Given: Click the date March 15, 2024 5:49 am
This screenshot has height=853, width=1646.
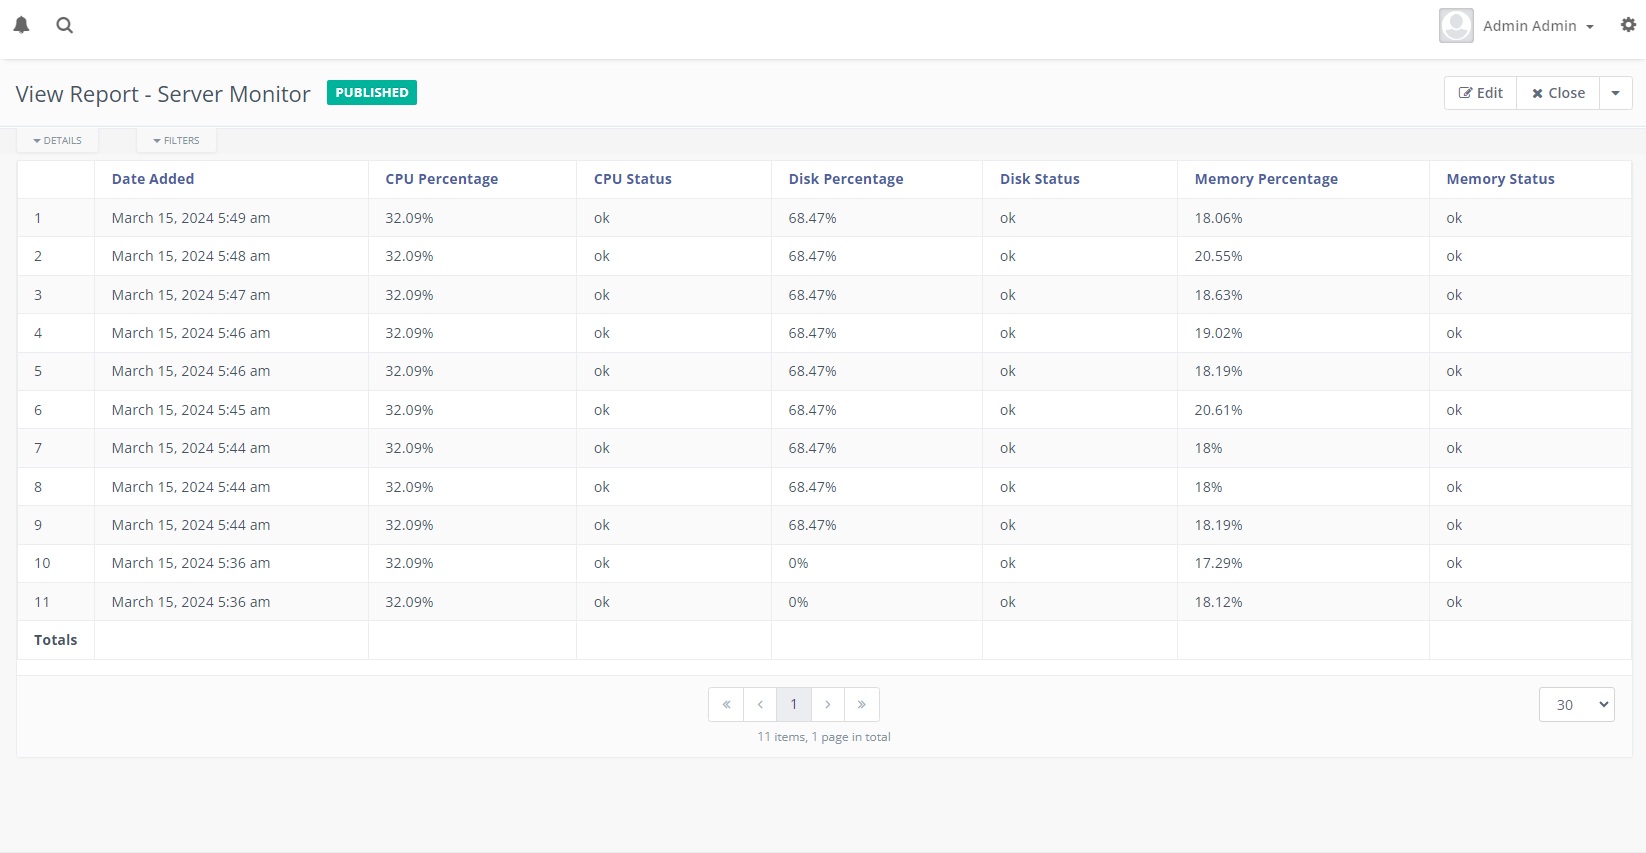Looking at the screenshot, I should click(x=191, y=218).
